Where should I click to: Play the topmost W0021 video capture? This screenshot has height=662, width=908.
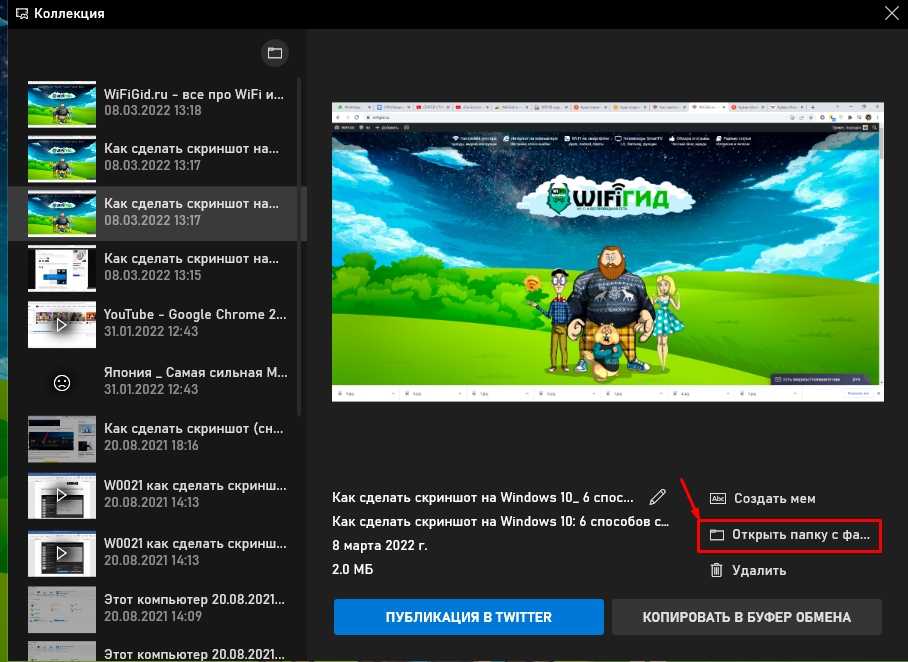(62, 495)
